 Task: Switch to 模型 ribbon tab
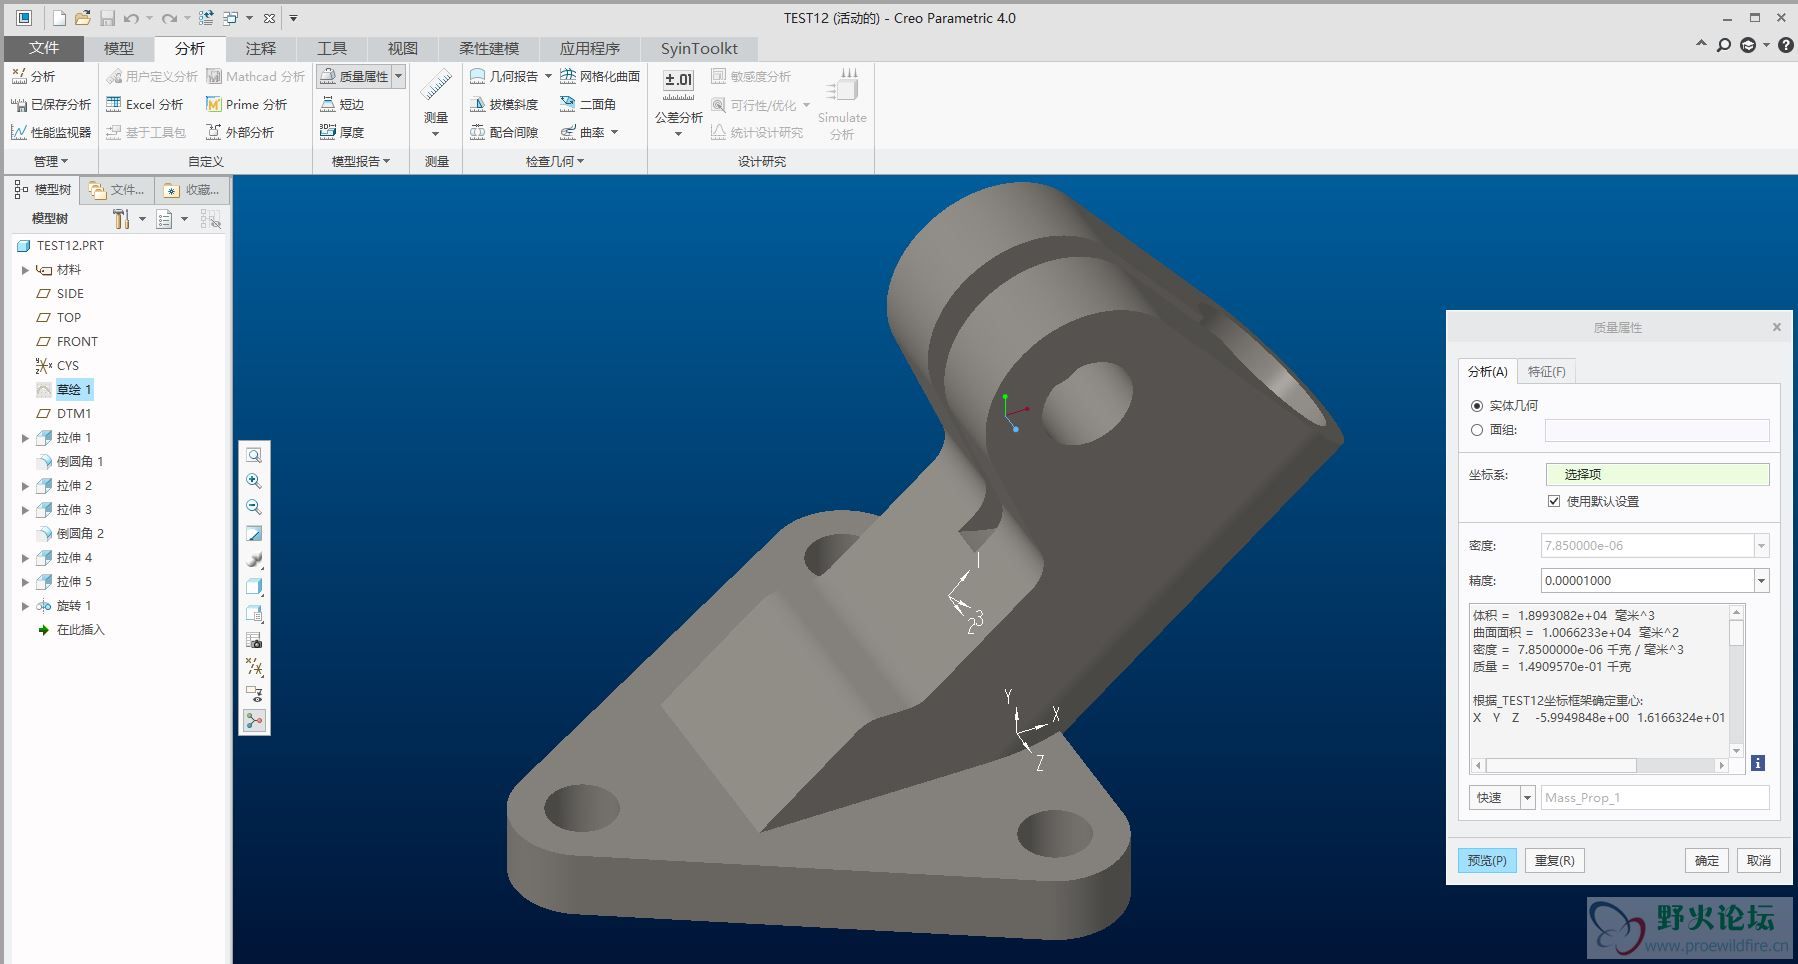[x=119, y=48]
